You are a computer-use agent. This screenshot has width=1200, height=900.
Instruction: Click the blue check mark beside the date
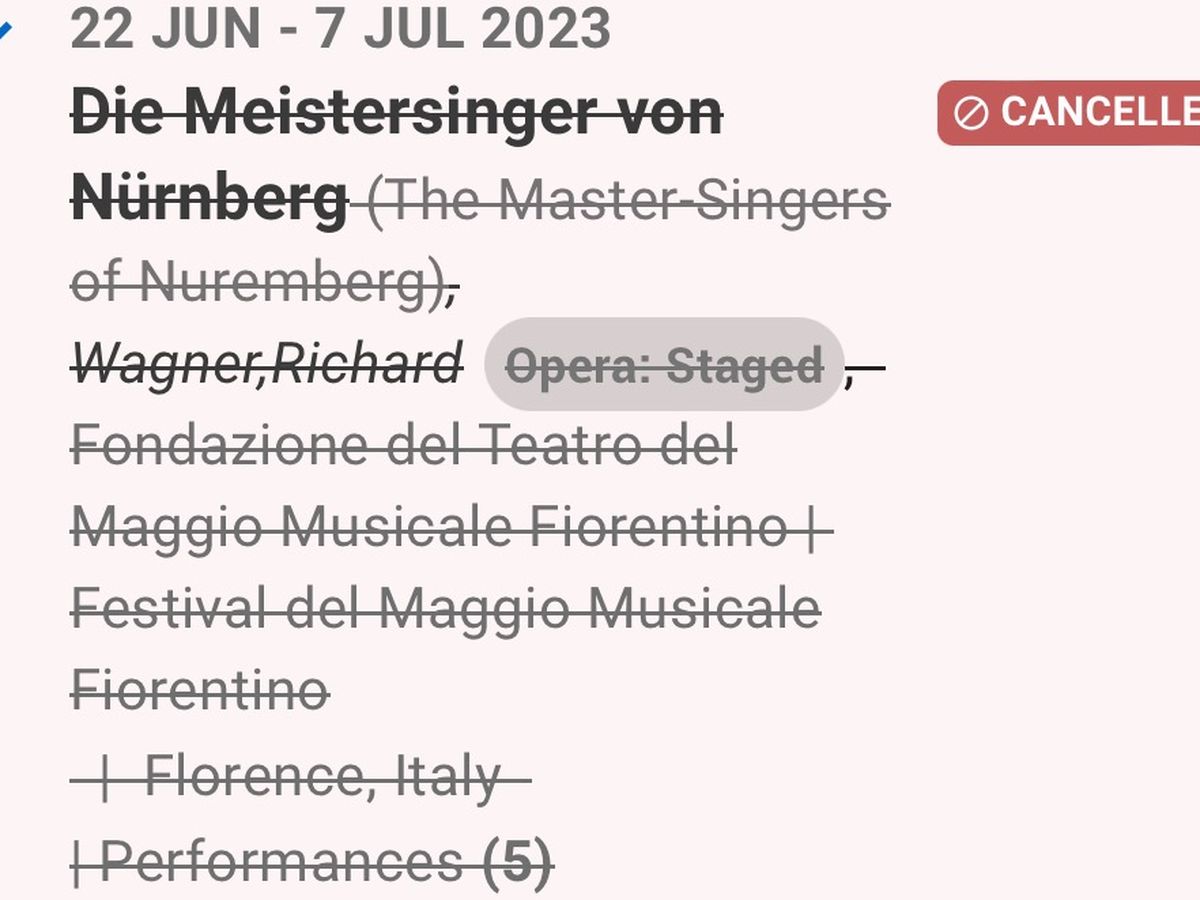5,30
